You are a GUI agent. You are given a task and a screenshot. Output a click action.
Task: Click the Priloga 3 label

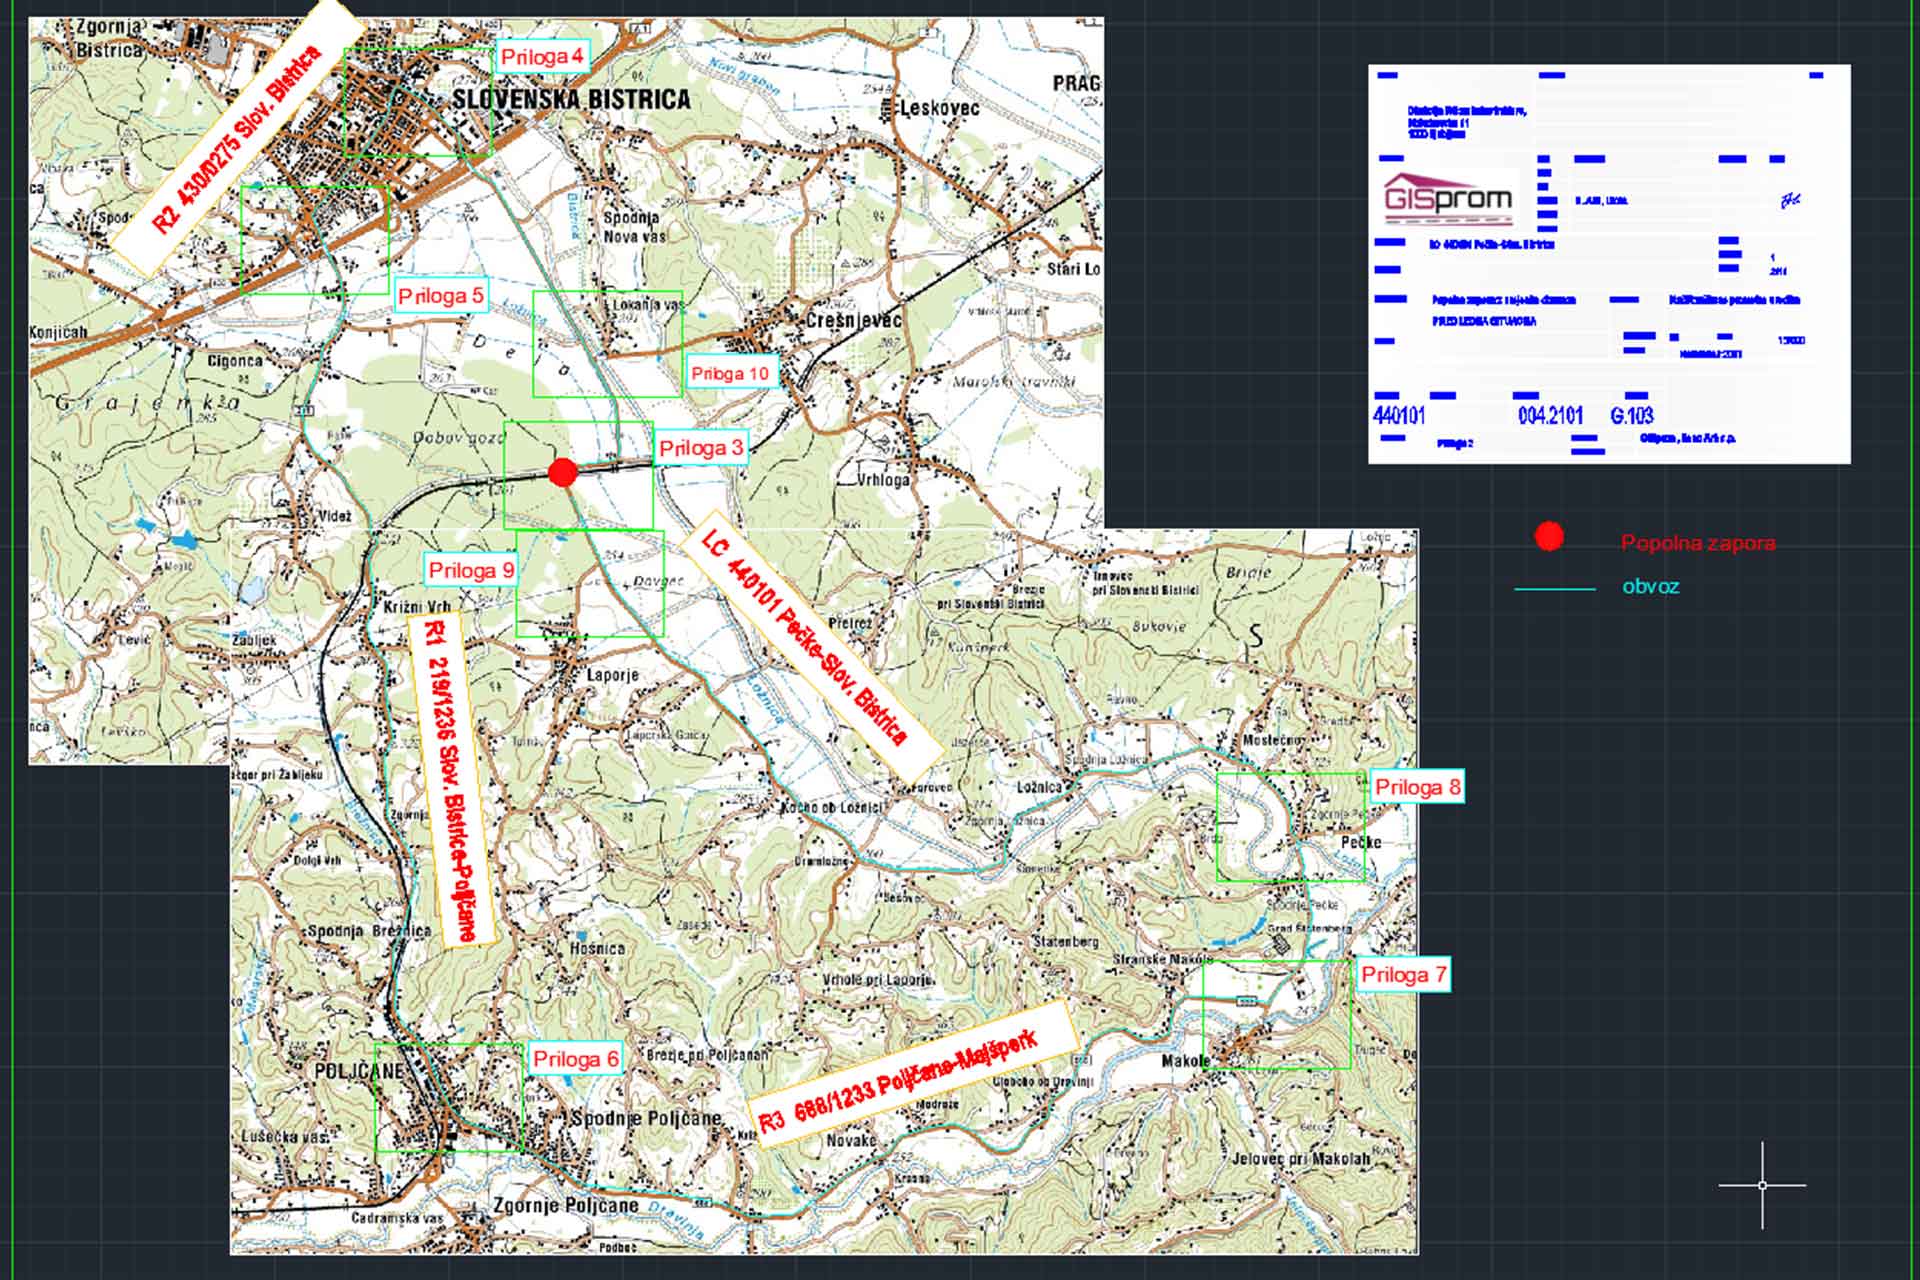[x=701, y=448]
